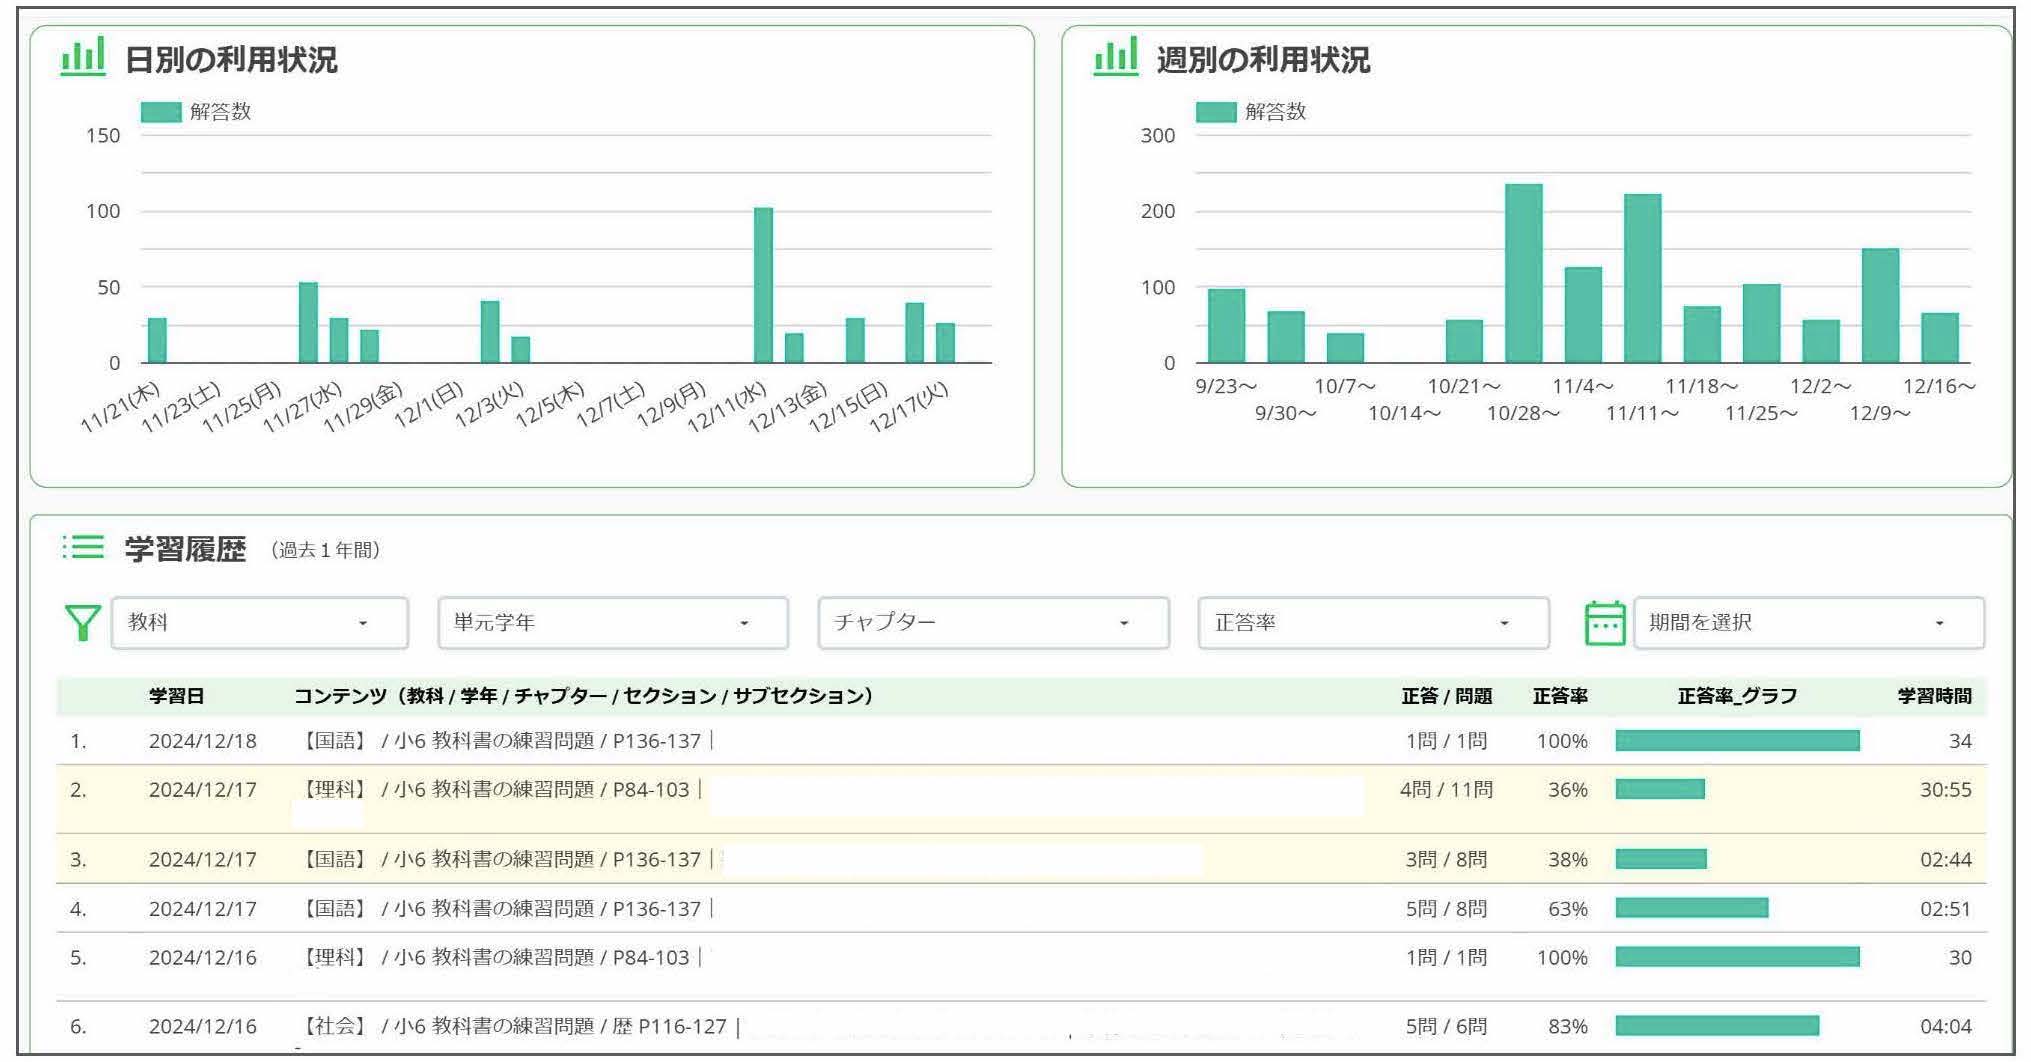
Task: Click the 学習日 column header
Action: (176, 696)
